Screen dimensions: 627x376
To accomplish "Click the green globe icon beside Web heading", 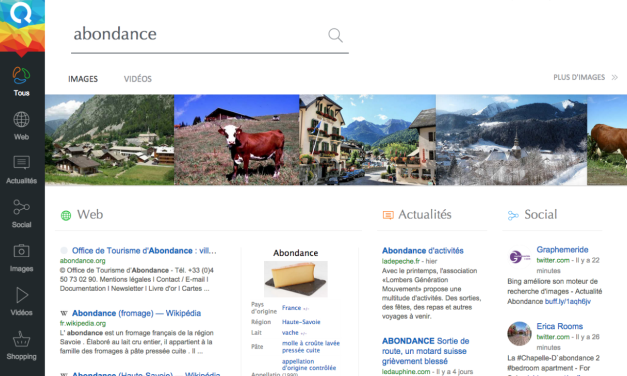I will point(66,216).
